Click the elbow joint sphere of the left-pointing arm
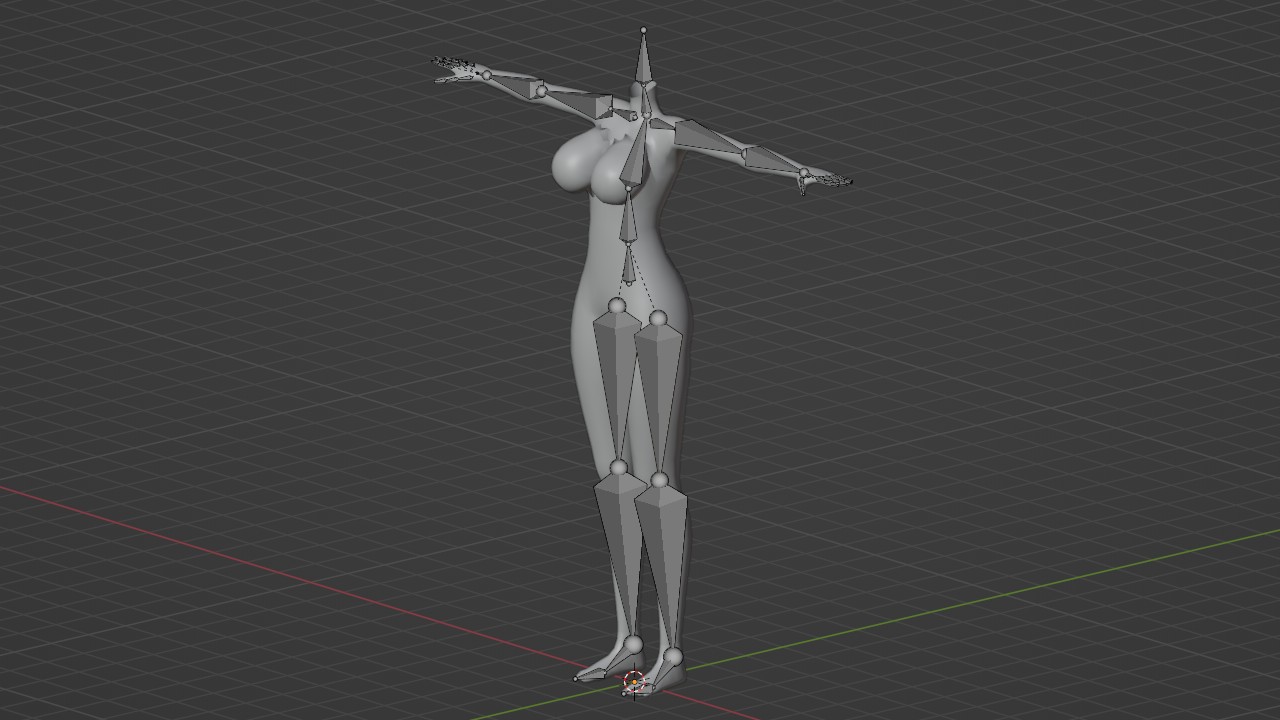 coord(541,91)
